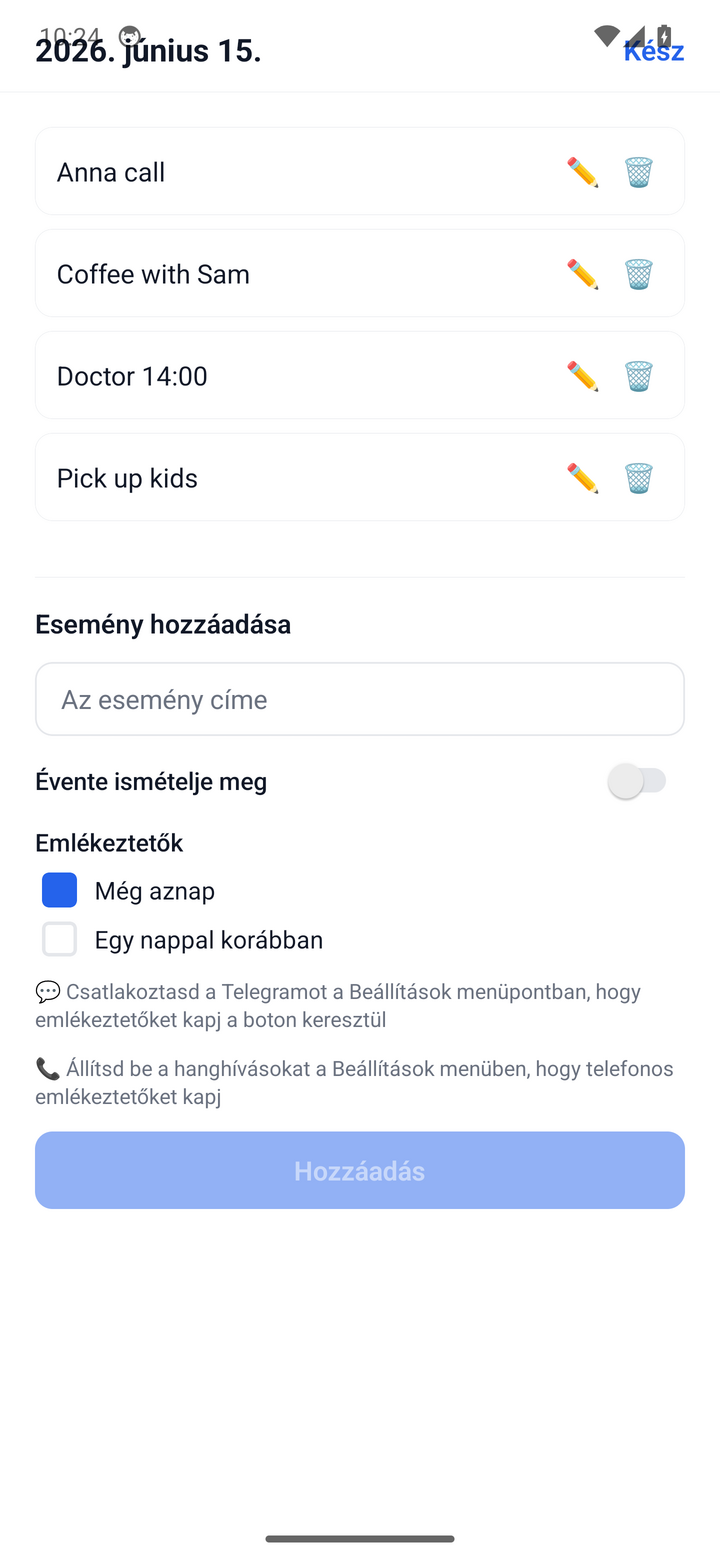The image size is (720, 1560).
Task: Delete the Anna call event
Action: [x=639, y=172]
